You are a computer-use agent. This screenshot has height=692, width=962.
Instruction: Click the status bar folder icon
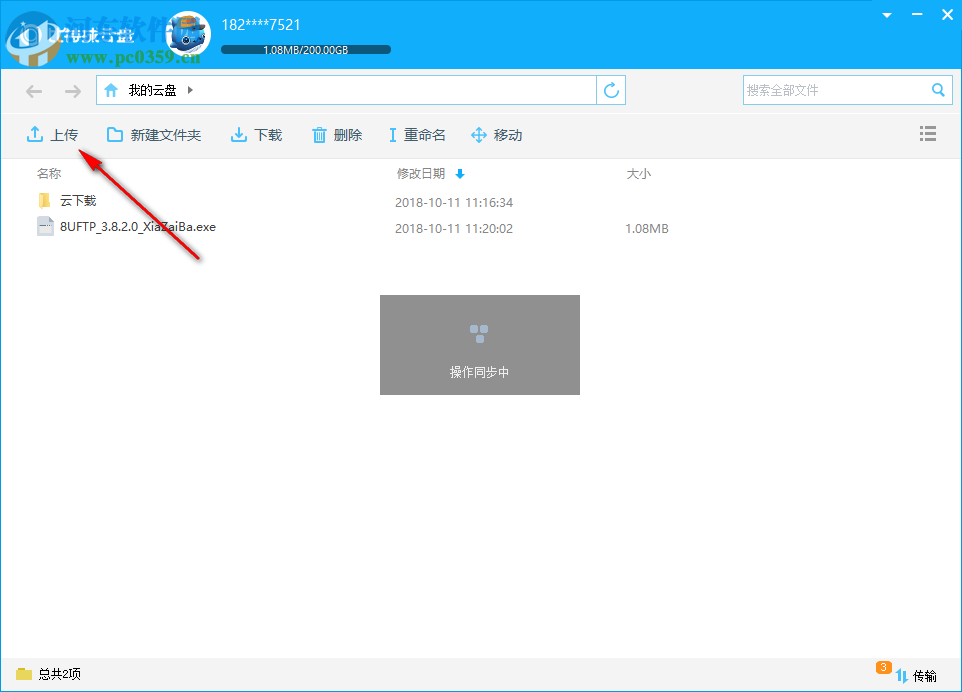point(24,674)
